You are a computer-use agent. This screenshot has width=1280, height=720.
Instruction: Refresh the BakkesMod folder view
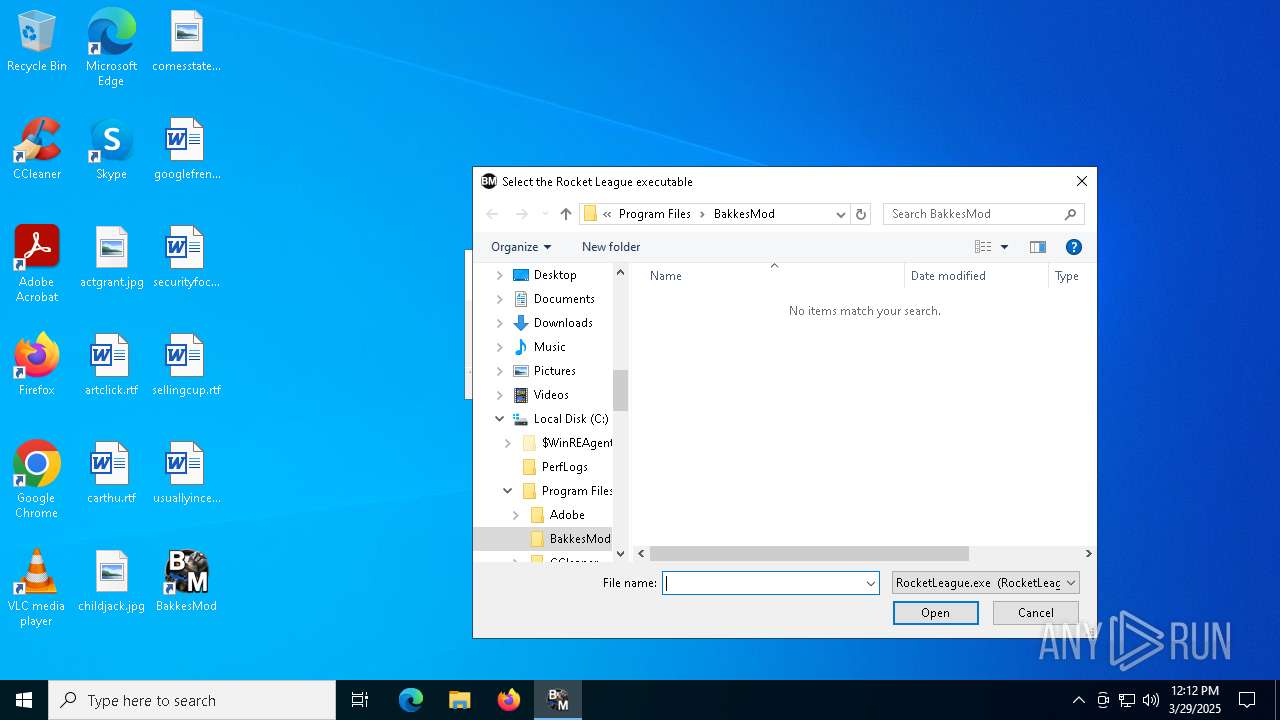click(861, 214)
